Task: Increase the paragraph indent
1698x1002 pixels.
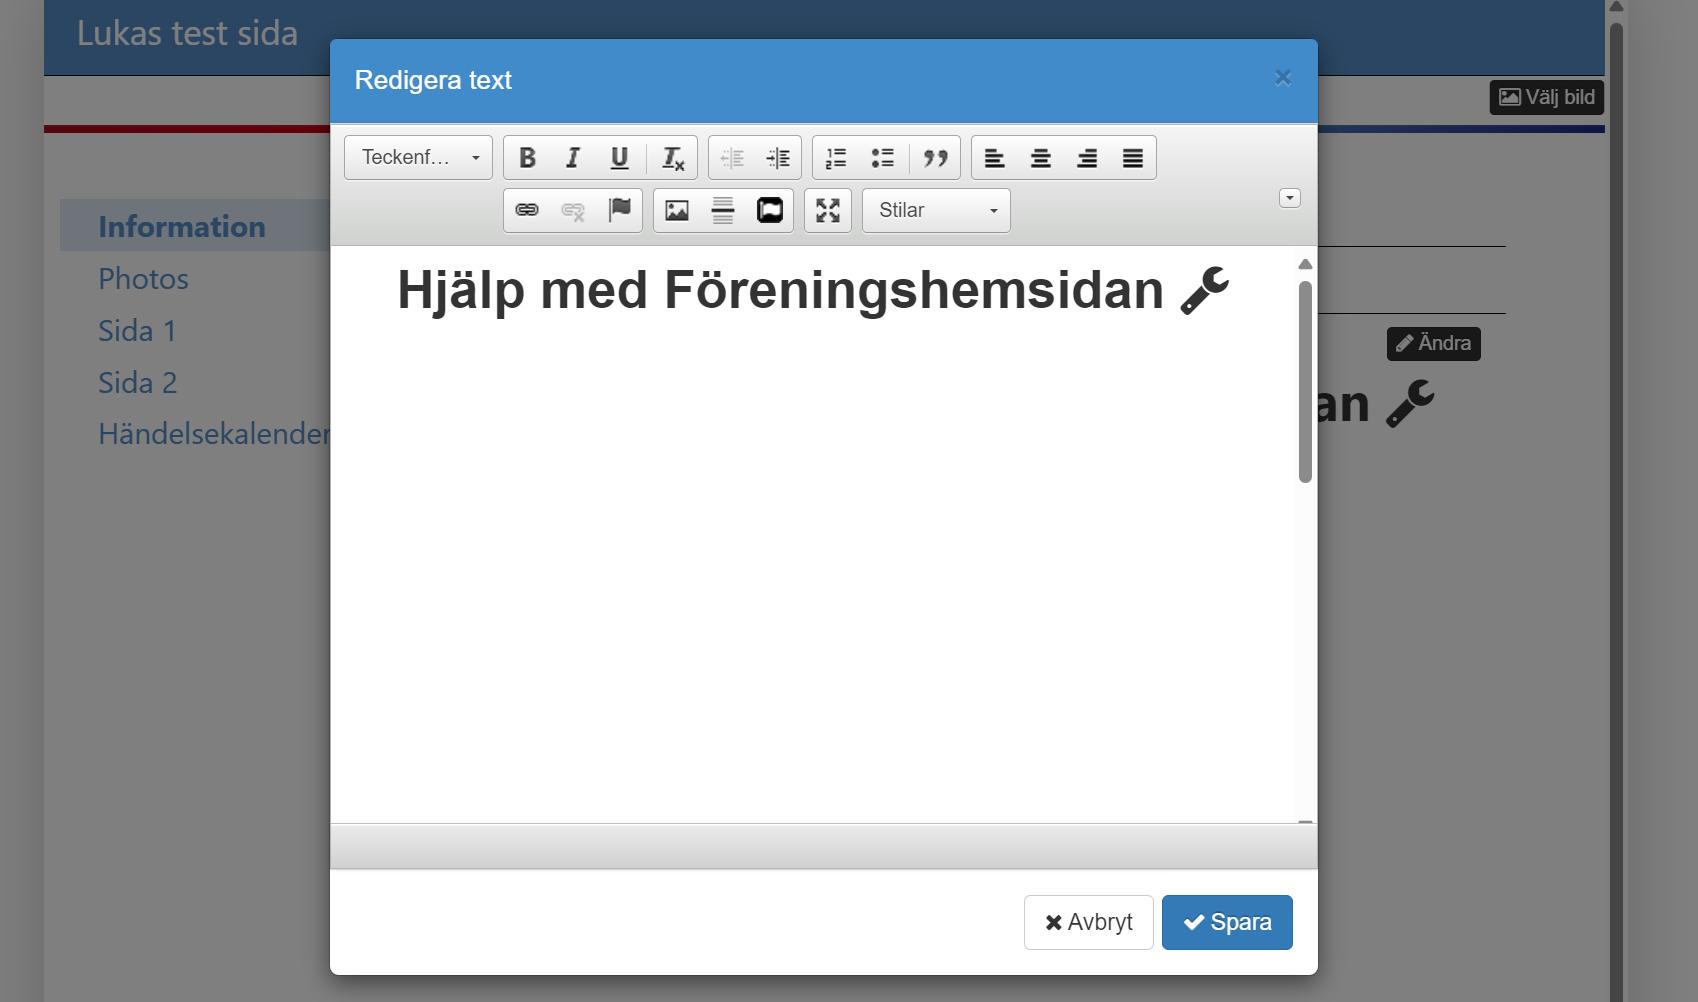Action: [x=779, y=157]
